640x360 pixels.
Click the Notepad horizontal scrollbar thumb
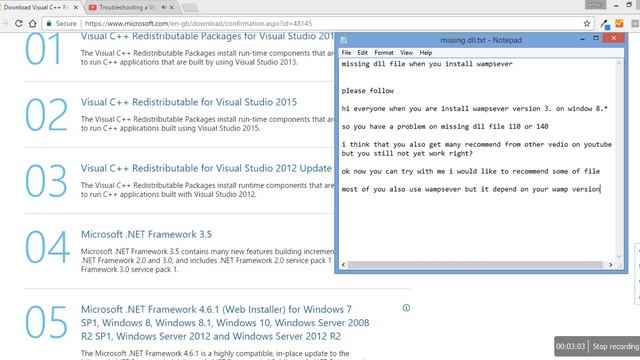pos(475,265)
